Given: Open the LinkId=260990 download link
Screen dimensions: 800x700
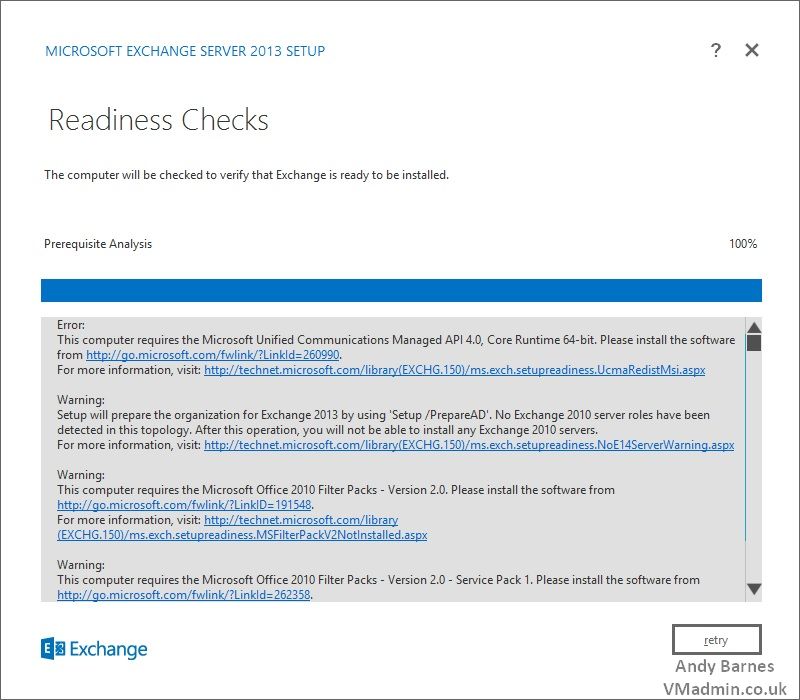Looking at the screenshot, I should (213, 355).
